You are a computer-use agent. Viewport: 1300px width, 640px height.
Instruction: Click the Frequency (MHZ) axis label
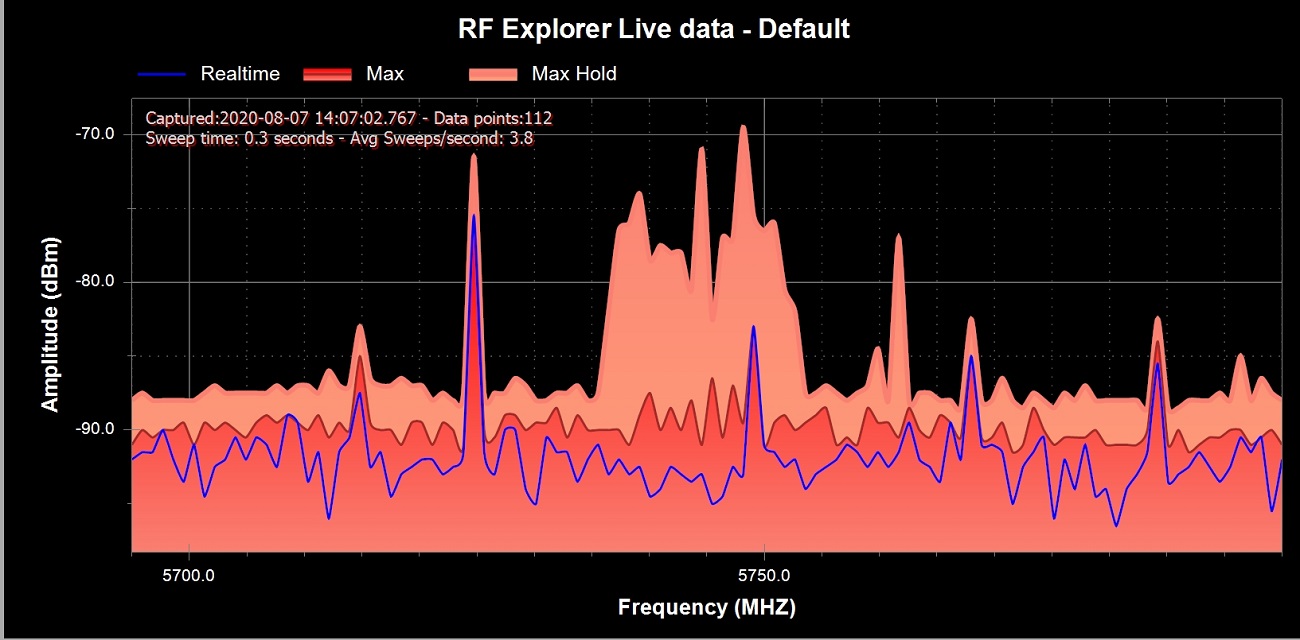tap(707, 607)
